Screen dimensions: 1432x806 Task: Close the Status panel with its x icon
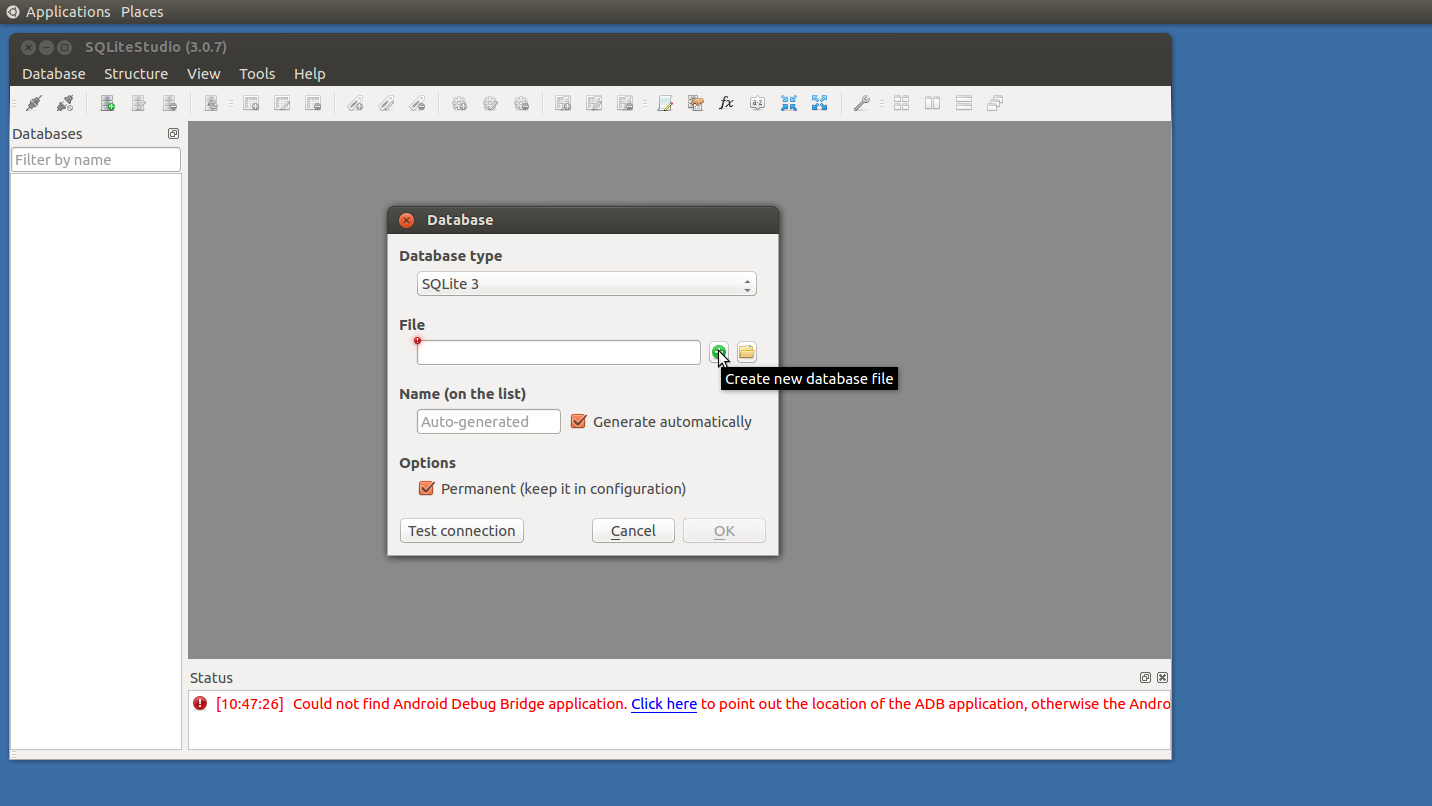point(1162,678)
